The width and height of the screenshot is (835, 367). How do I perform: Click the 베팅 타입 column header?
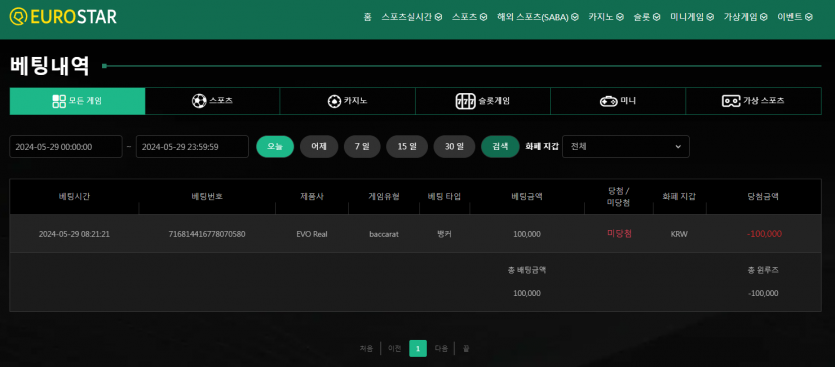point(444,196)
